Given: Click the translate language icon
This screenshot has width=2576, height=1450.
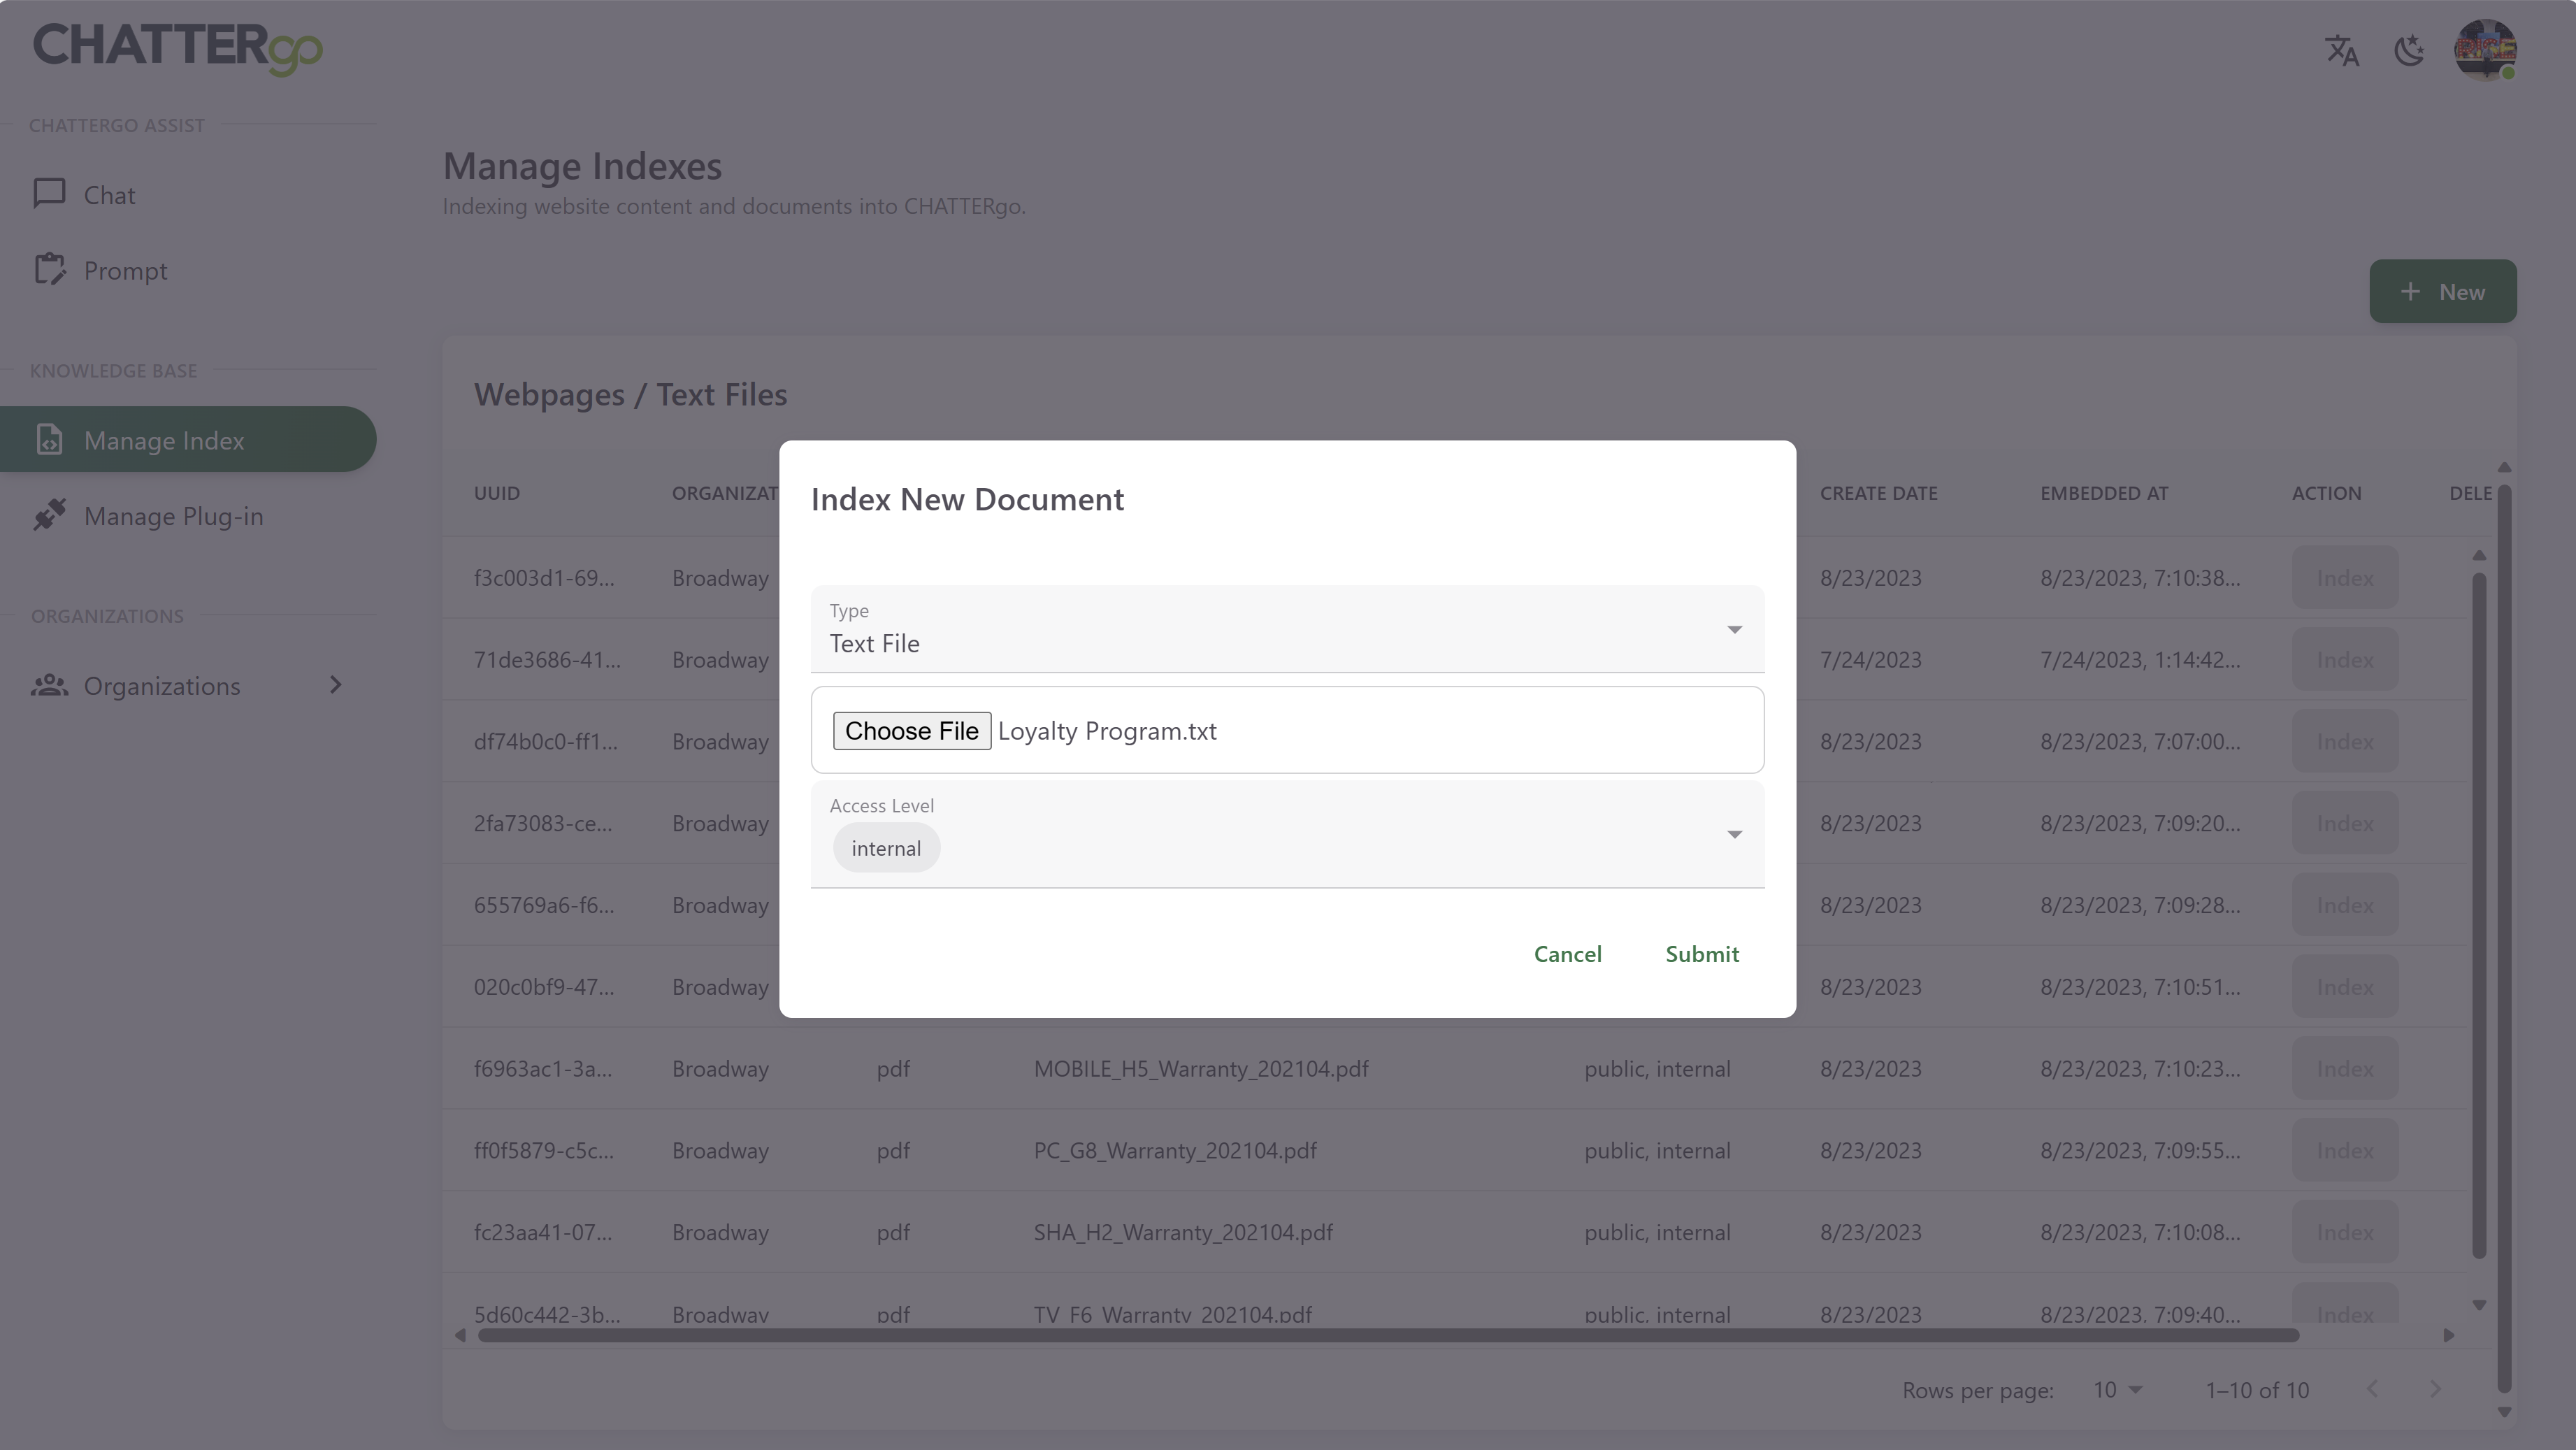Looking at the screenshot, I should pyautogui.click(x=2341, y=50).
